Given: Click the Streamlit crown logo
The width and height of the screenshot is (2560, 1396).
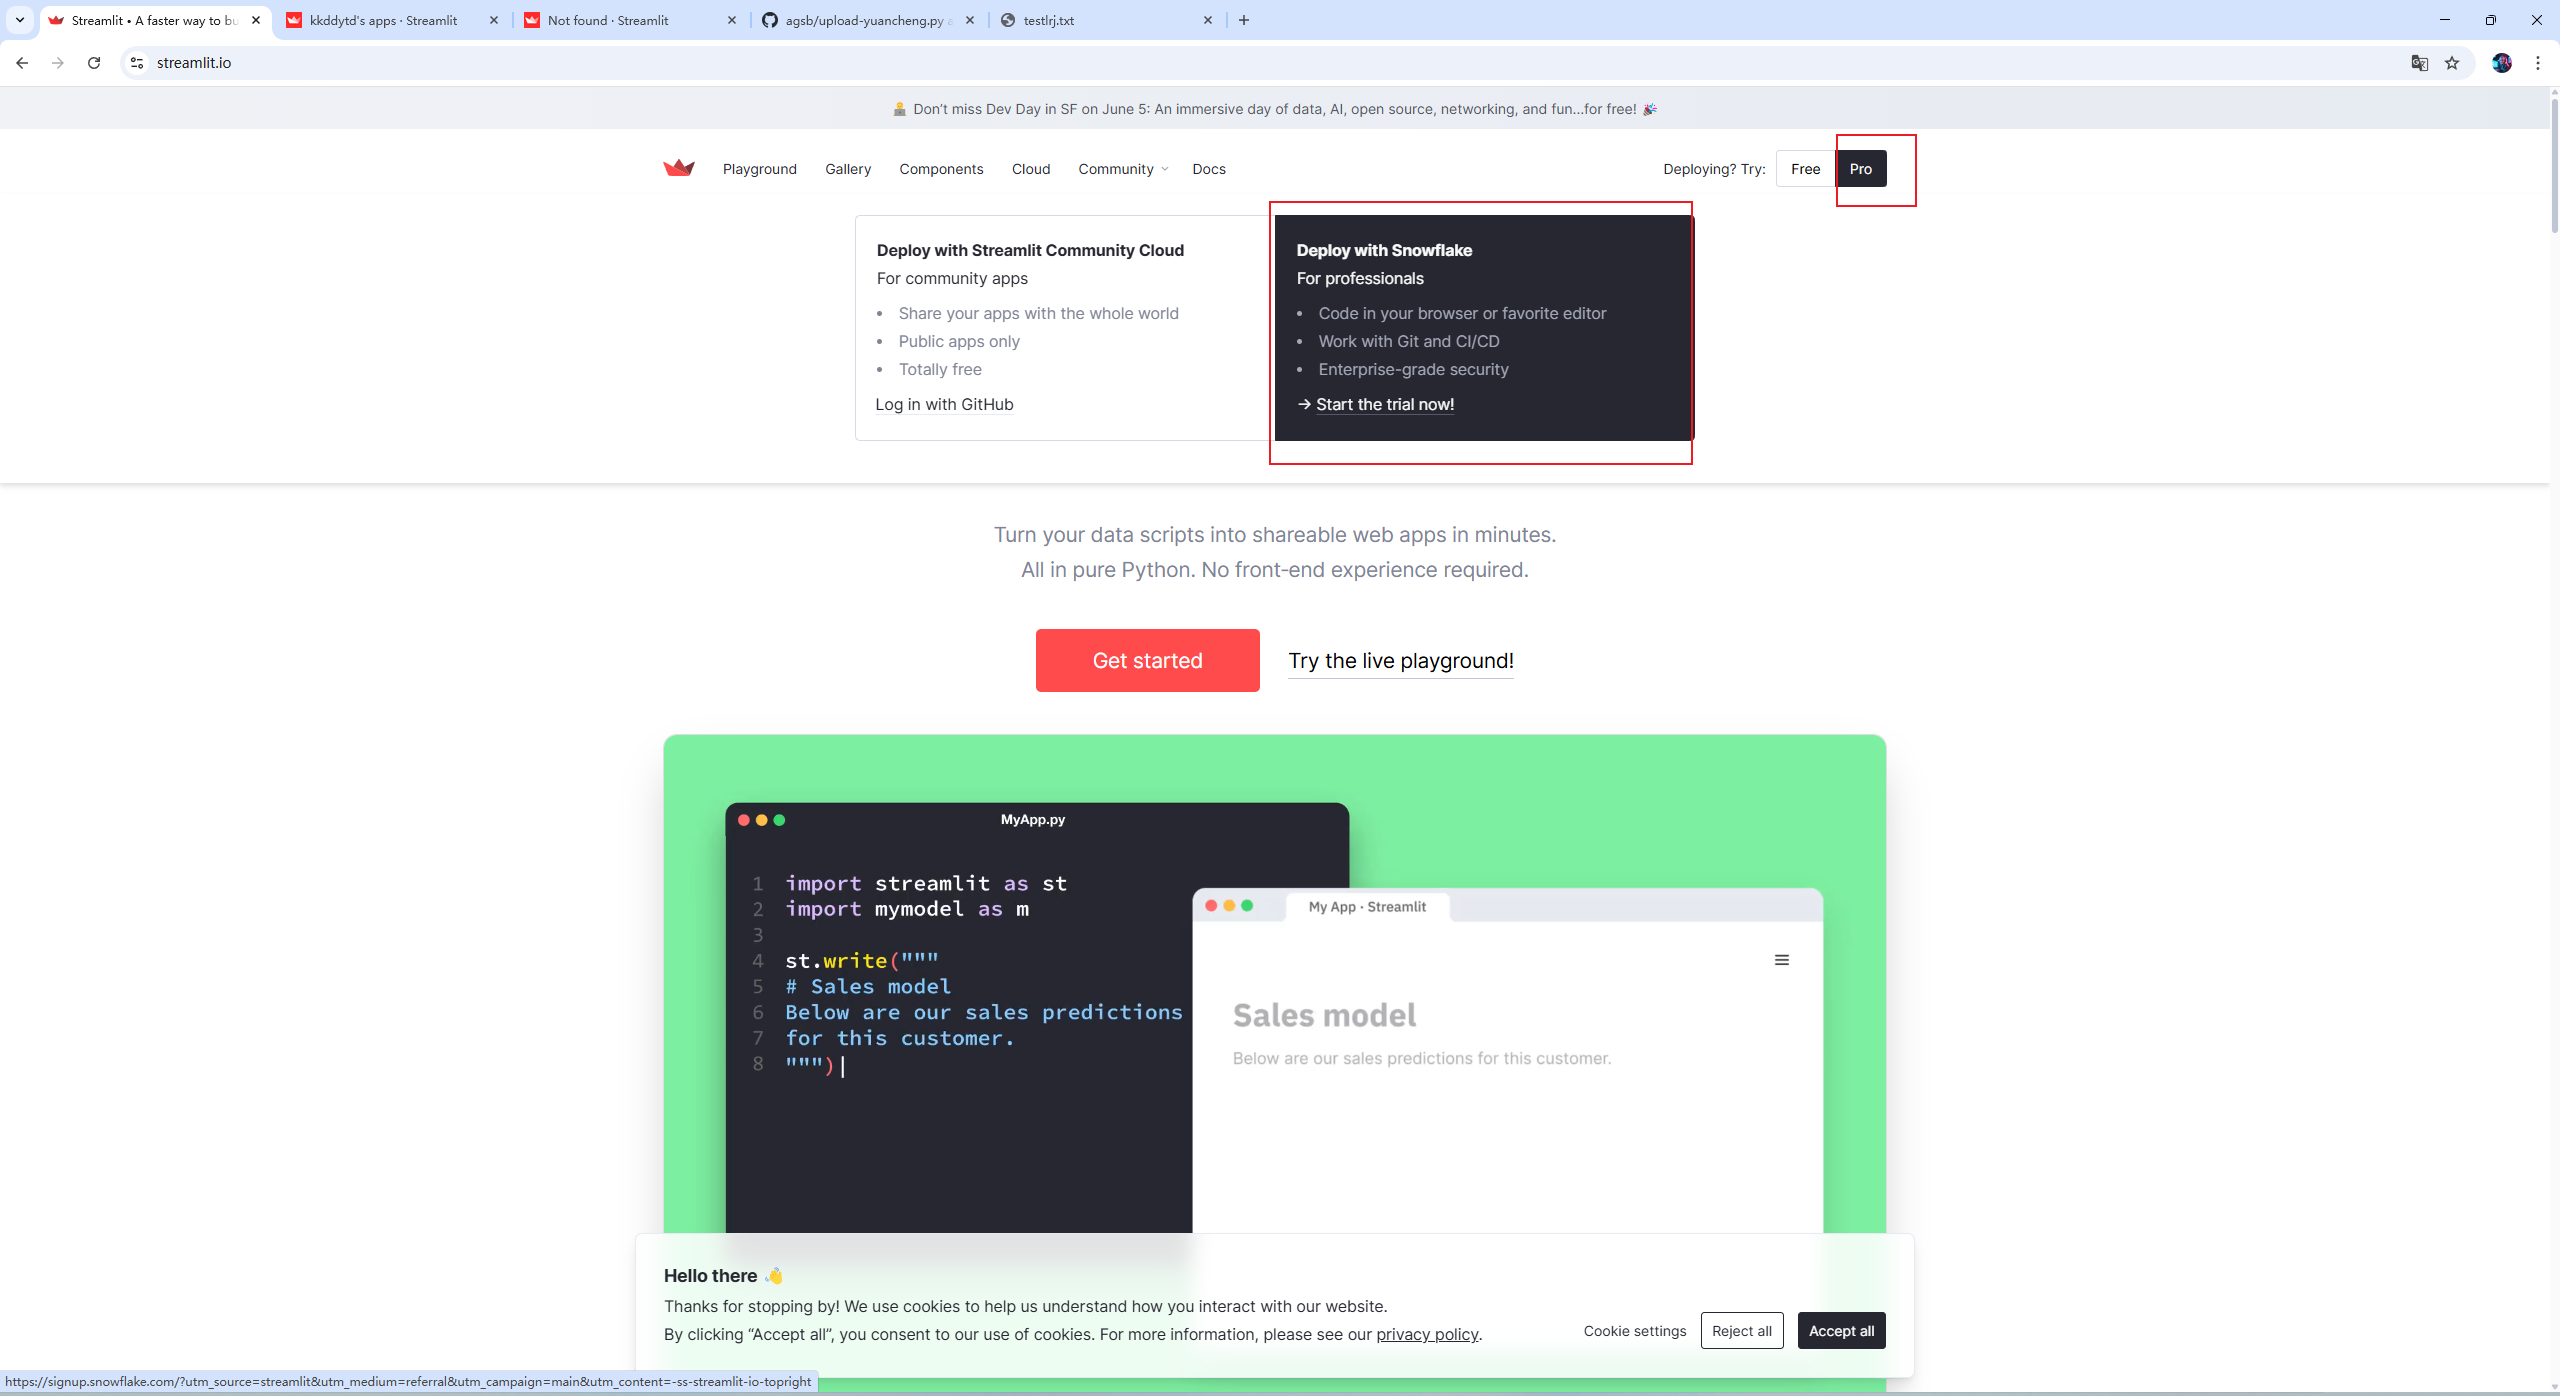Looking at the screenshot, I should point(679,168).
